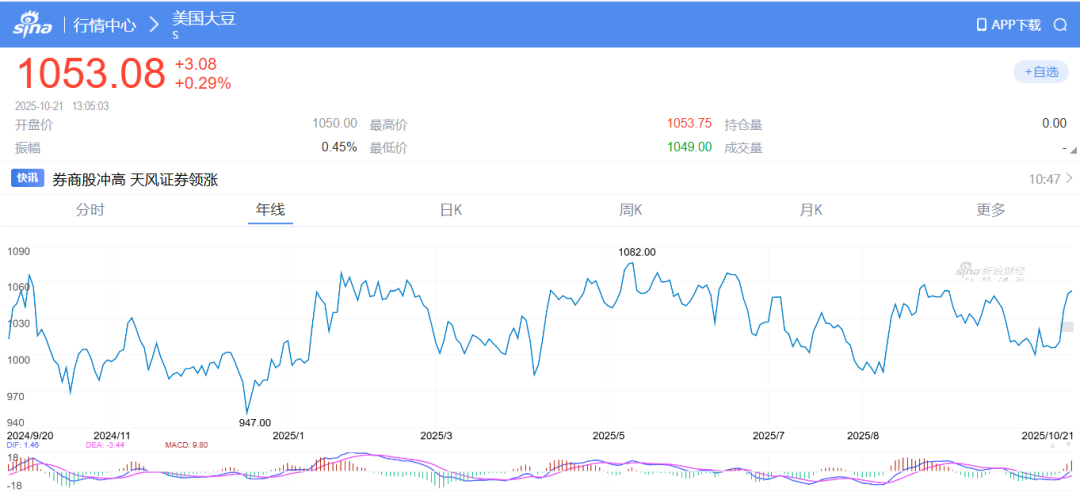Click the 美国大豆 title
1080x492 pixels.
(x=205, y=19)
